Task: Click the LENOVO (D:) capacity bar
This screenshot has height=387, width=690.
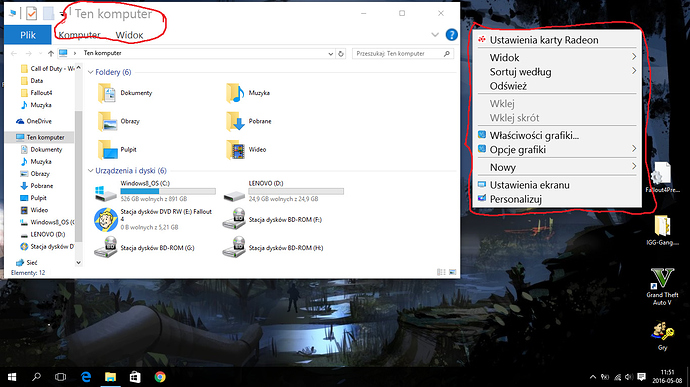Action: pos(296,192)
